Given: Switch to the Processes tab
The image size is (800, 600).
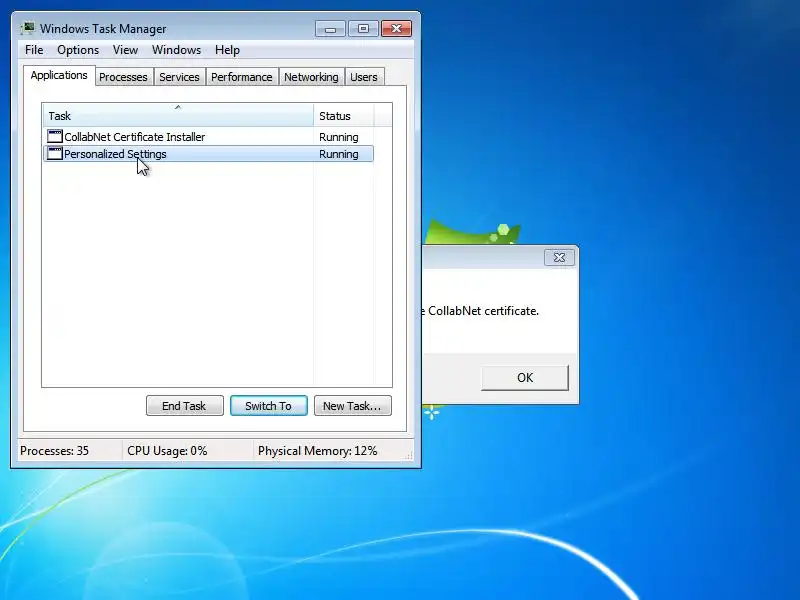Looking at the screenshot, I should (x=123, y=77).
